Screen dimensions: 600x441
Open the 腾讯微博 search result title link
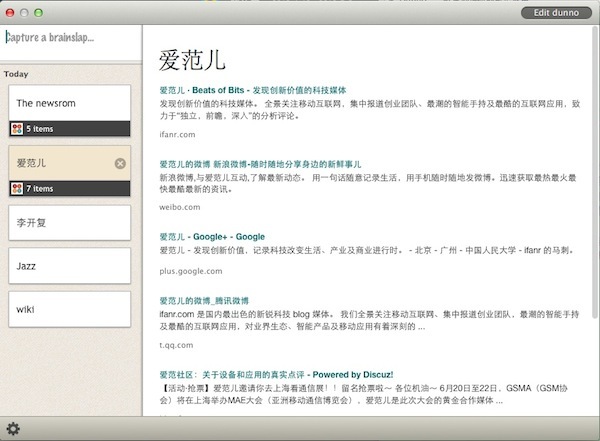[x=204, y=300]
